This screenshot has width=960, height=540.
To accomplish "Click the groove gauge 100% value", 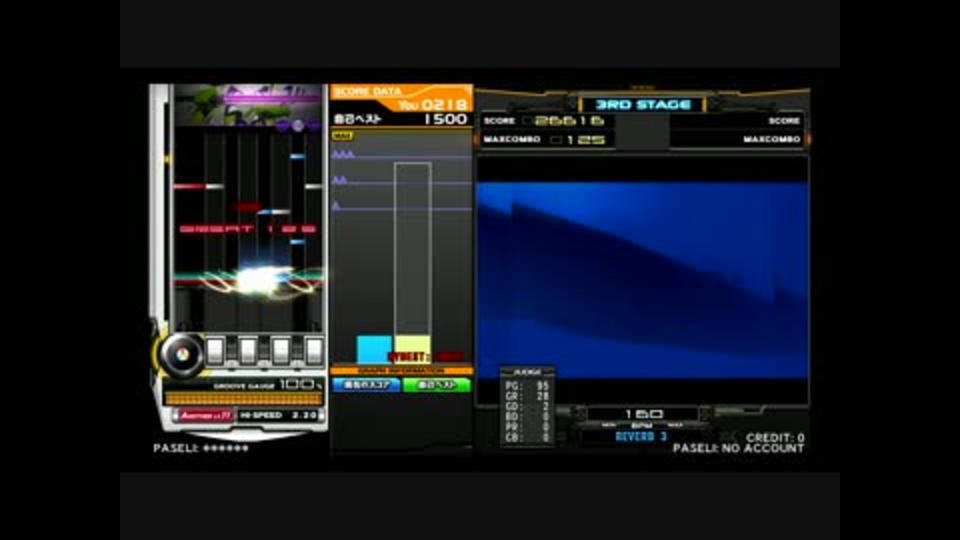I will (300, 384).
